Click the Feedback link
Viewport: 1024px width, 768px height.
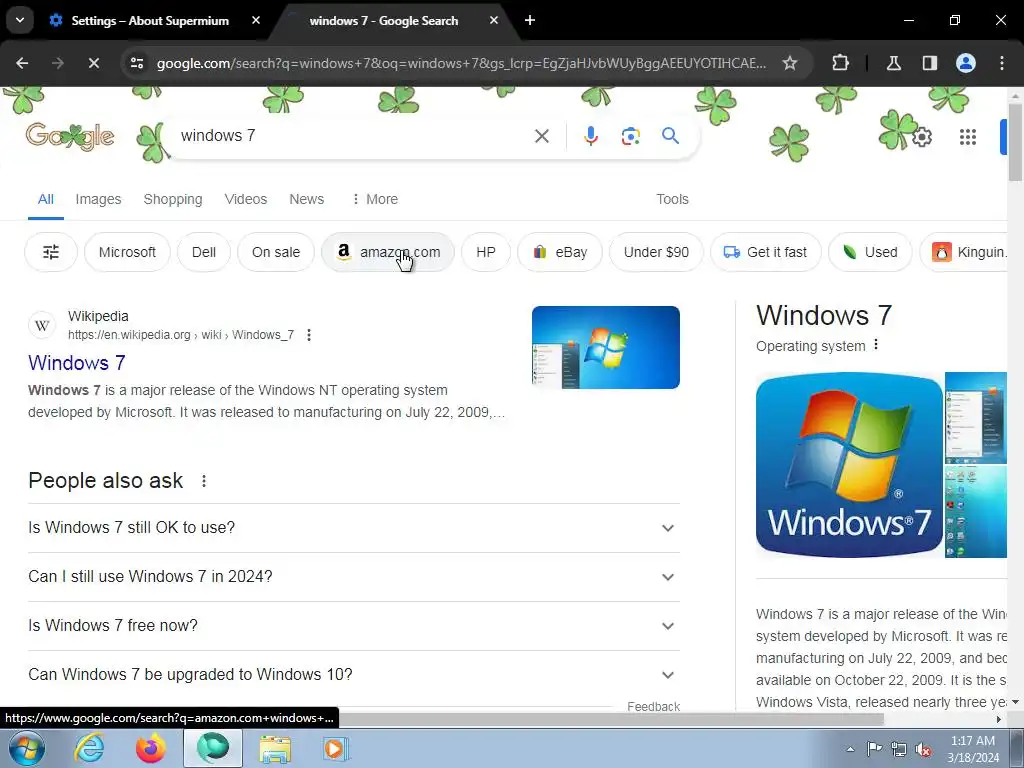pyautogui.click(x=653, y=707)
